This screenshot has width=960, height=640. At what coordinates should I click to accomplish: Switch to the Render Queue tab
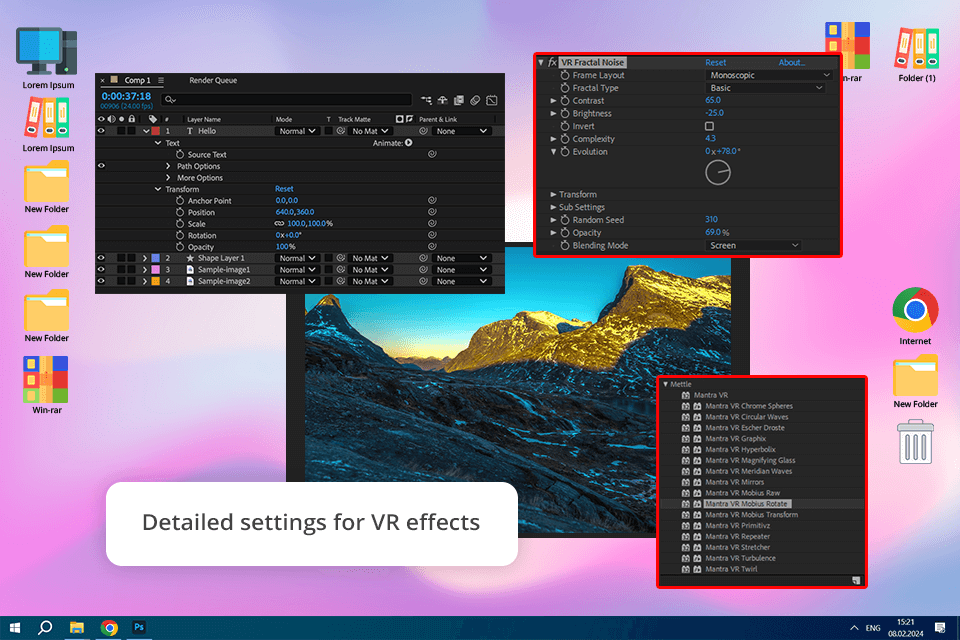[x=212, y=80]
